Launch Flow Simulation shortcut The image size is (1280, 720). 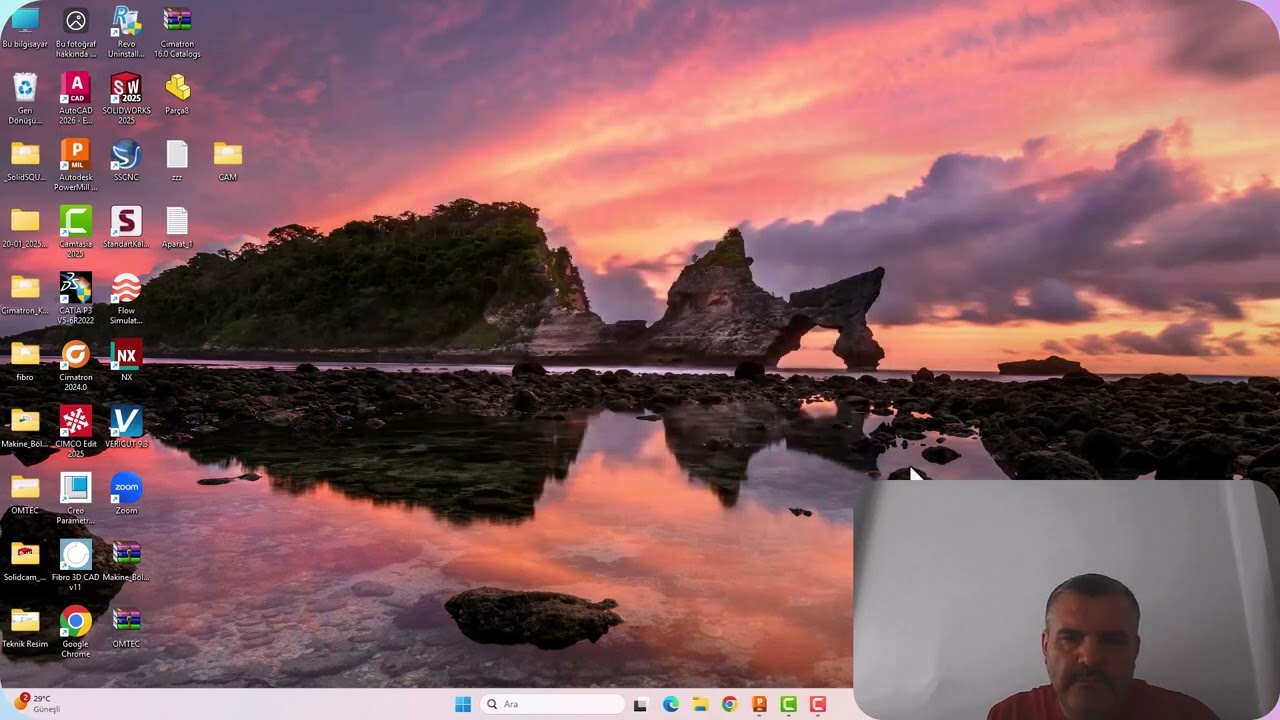point(126,298)
